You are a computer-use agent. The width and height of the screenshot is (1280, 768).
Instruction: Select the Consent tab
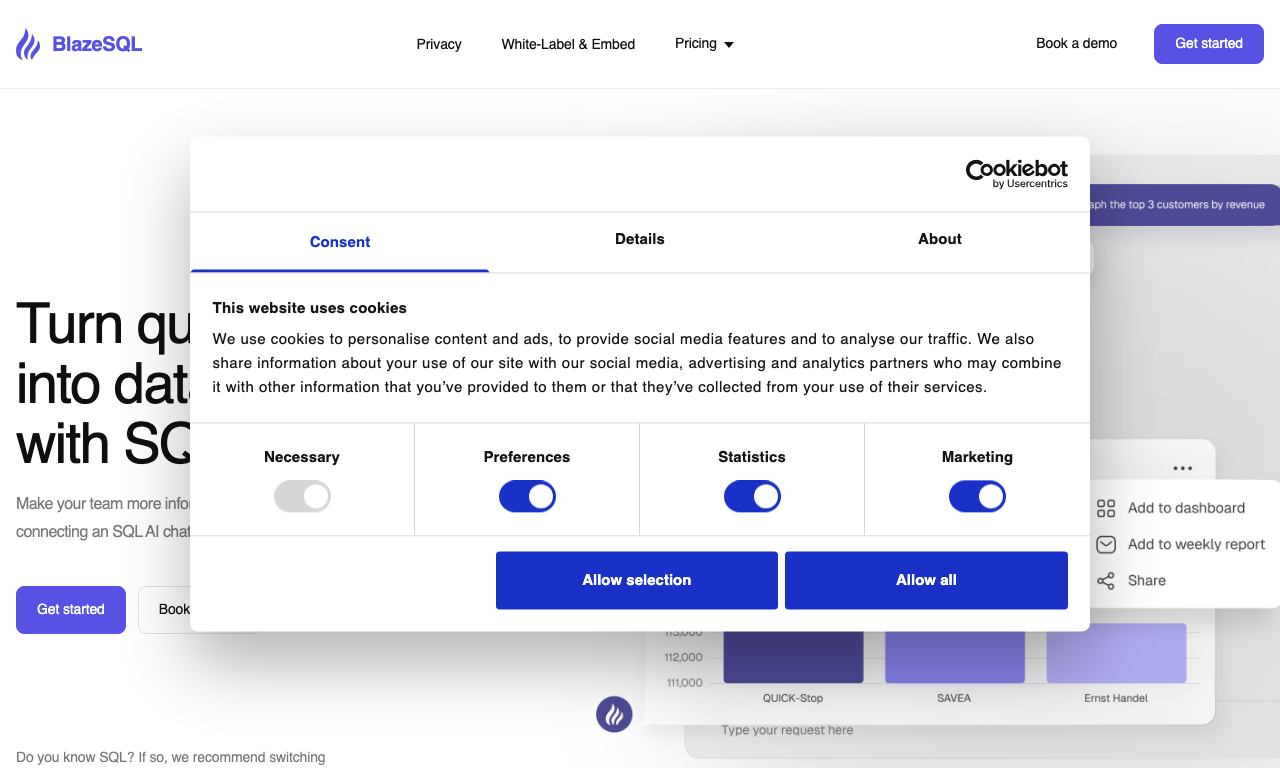click(340, 242)
